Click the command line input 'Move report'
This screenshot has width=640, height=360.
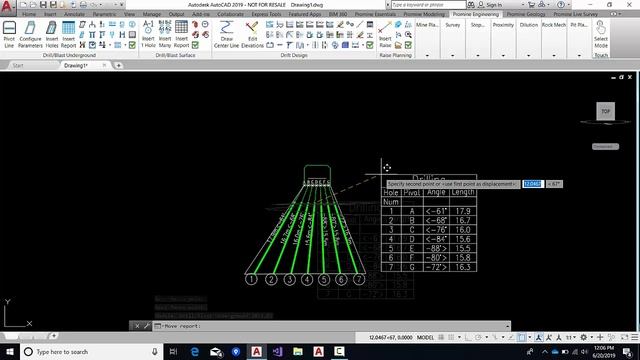pyautogui.click(x=331, y=326)
